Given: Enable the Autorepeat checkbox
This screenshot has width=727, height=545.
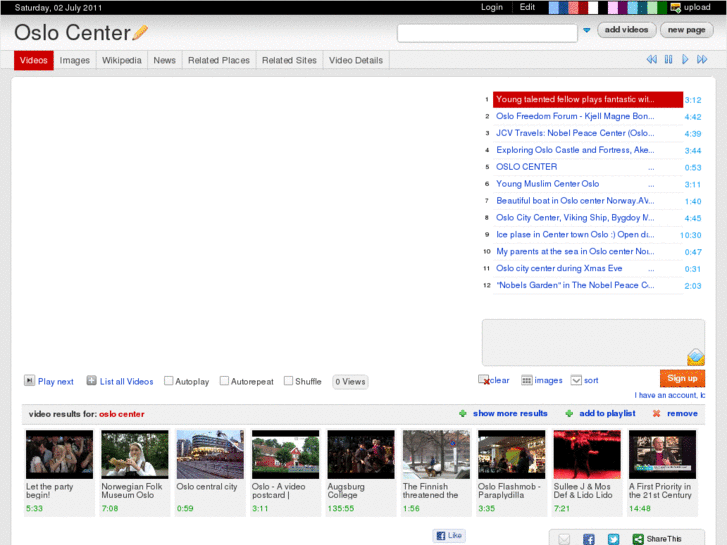Looking at the screenshot, I should 224,381.
